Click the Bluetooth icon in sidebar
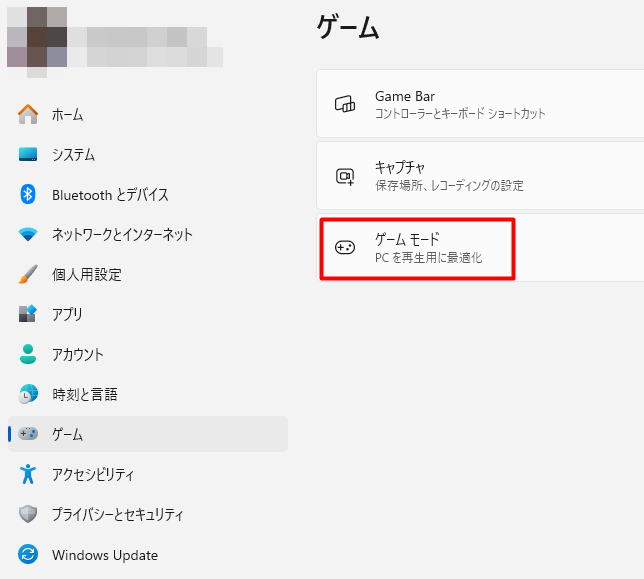This screenshot has width=644, height=579. 28,194
